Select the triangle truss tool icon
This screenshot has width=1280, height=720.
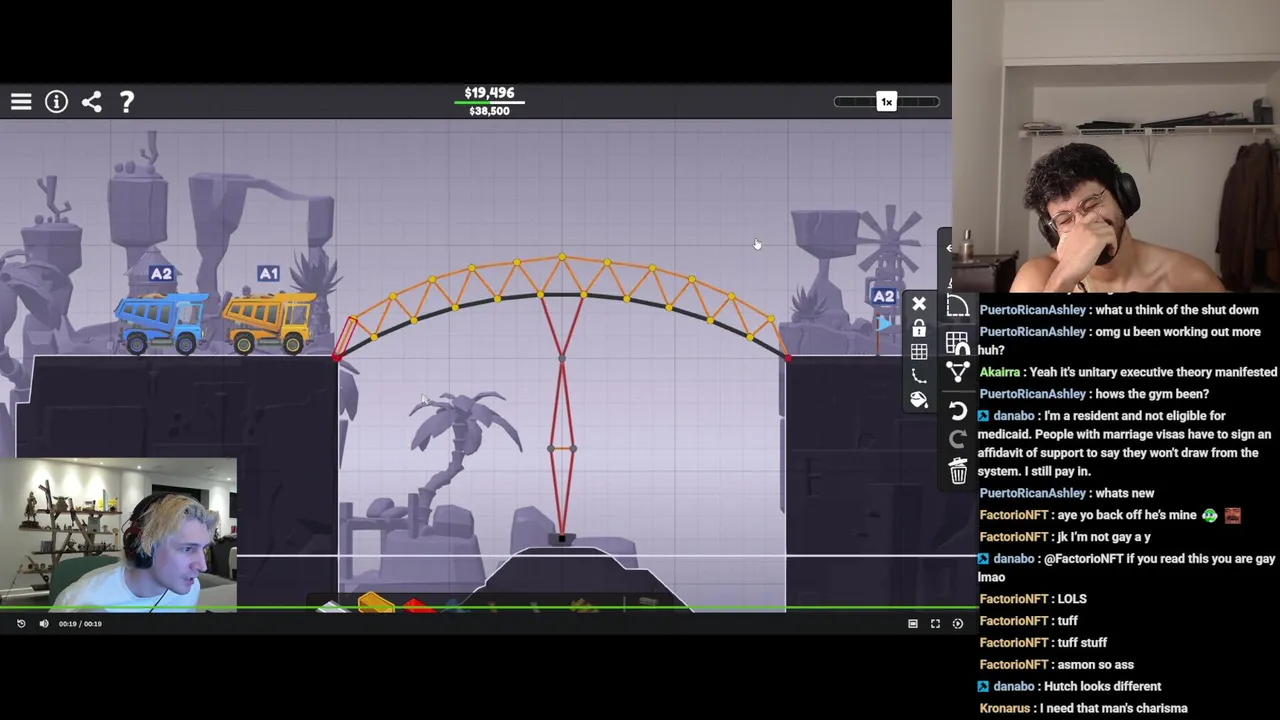[x=958, y=373]
